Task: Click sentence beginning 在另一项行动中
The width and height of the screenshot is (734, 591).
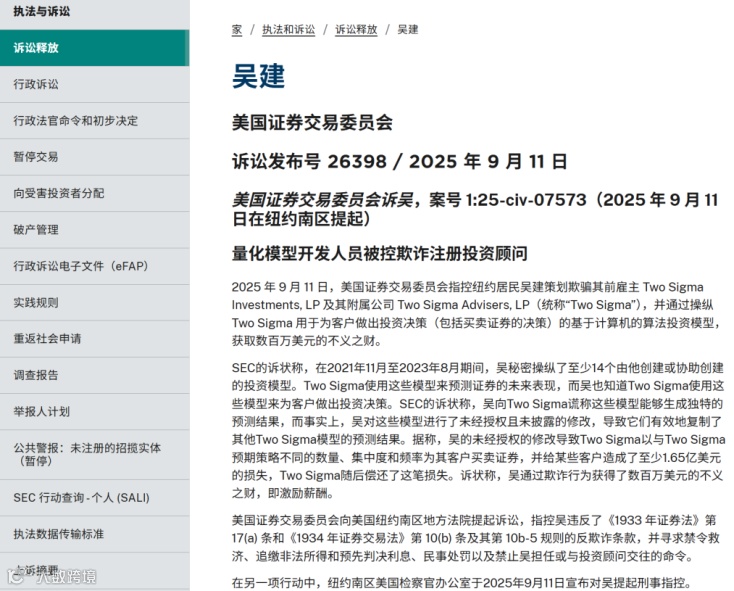Action: tap(462, 583)
